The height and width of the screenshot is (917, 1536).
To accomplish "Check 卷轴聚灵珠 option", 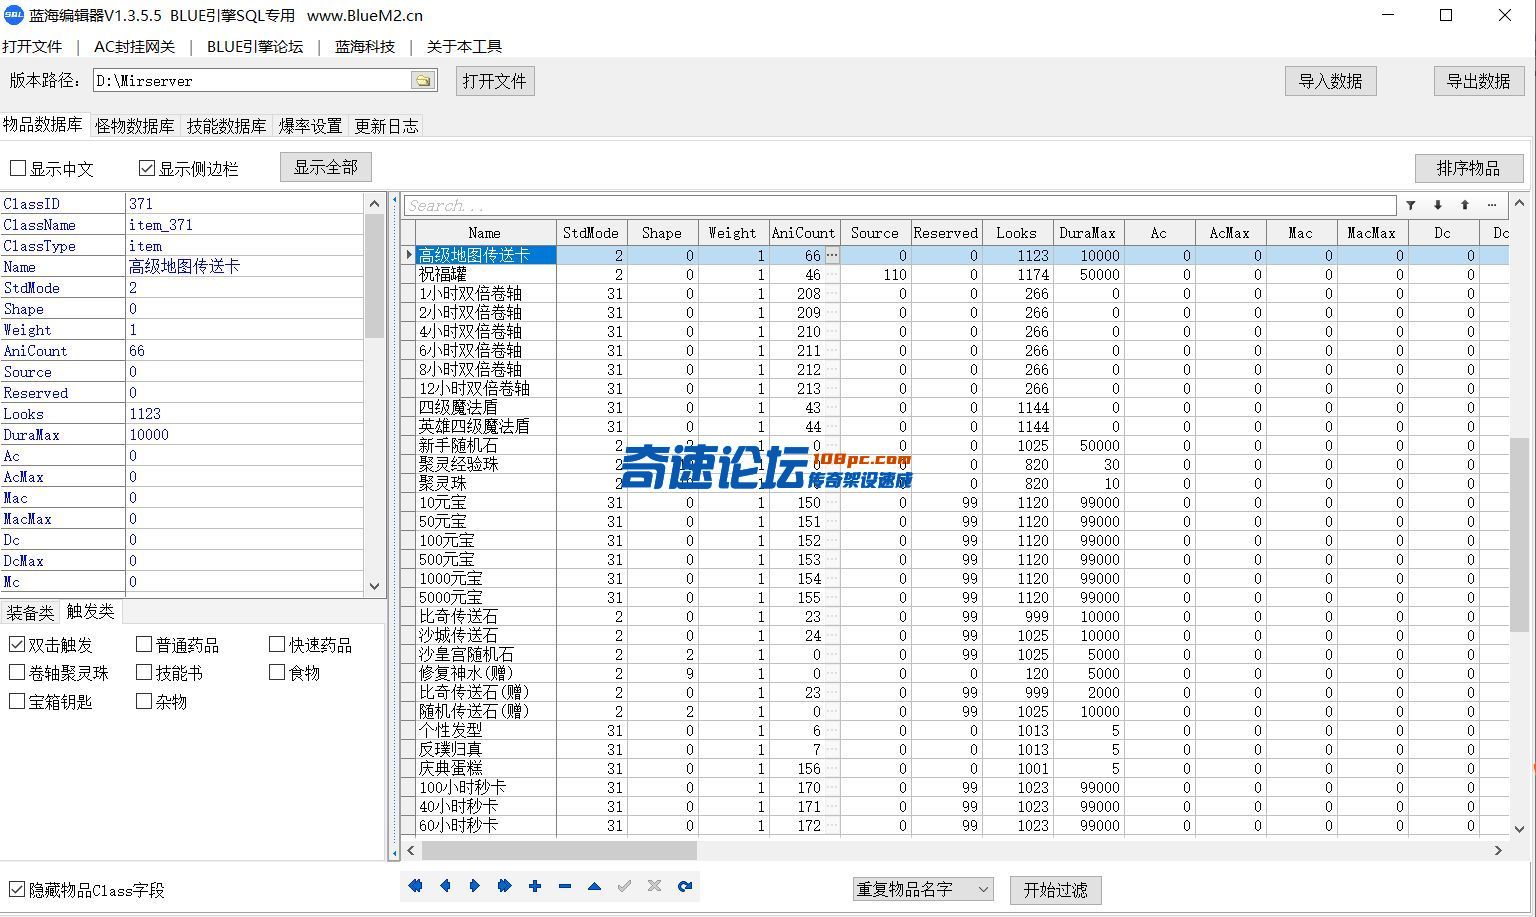I will (17, 672).
